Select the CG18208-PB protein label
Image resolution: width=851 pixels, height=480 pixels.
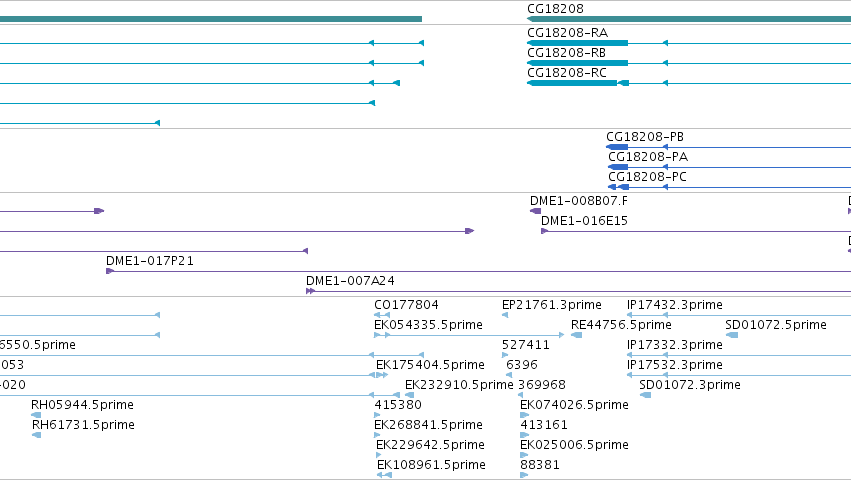click(x=645, y=137)
